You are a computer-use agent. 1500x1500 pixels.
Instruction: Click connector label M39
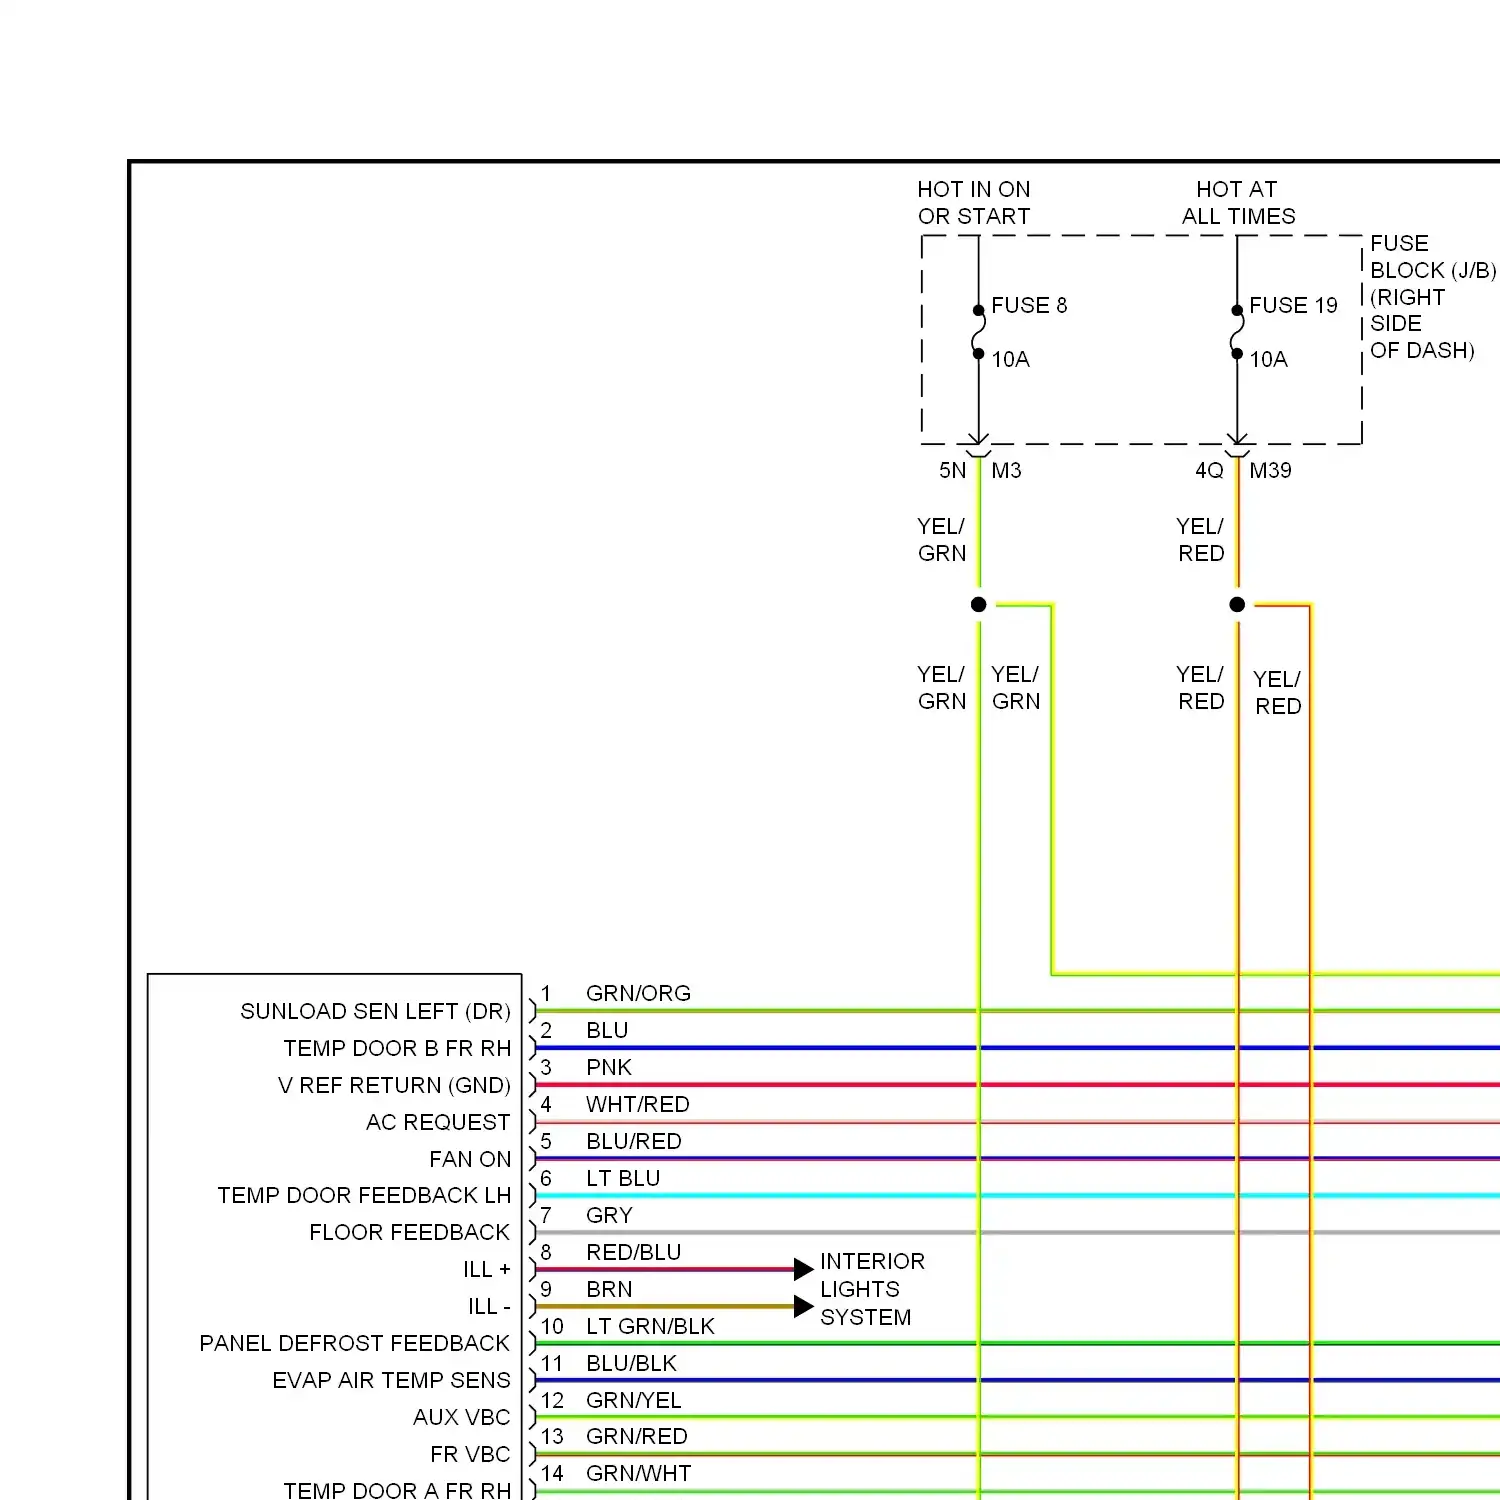click(1270, 470)
